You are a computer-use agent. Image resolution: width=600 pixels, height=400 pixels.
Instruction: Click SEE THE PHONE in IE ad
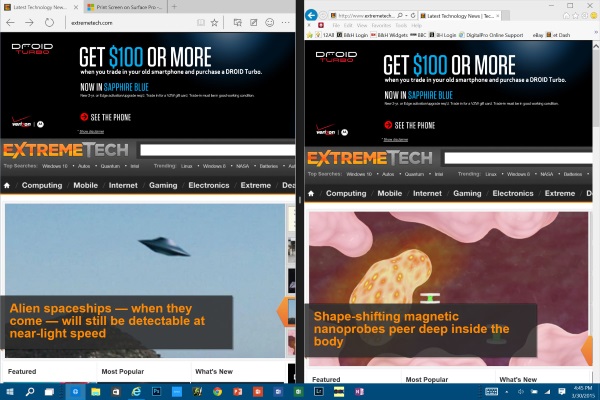click(x=409, y=125)
